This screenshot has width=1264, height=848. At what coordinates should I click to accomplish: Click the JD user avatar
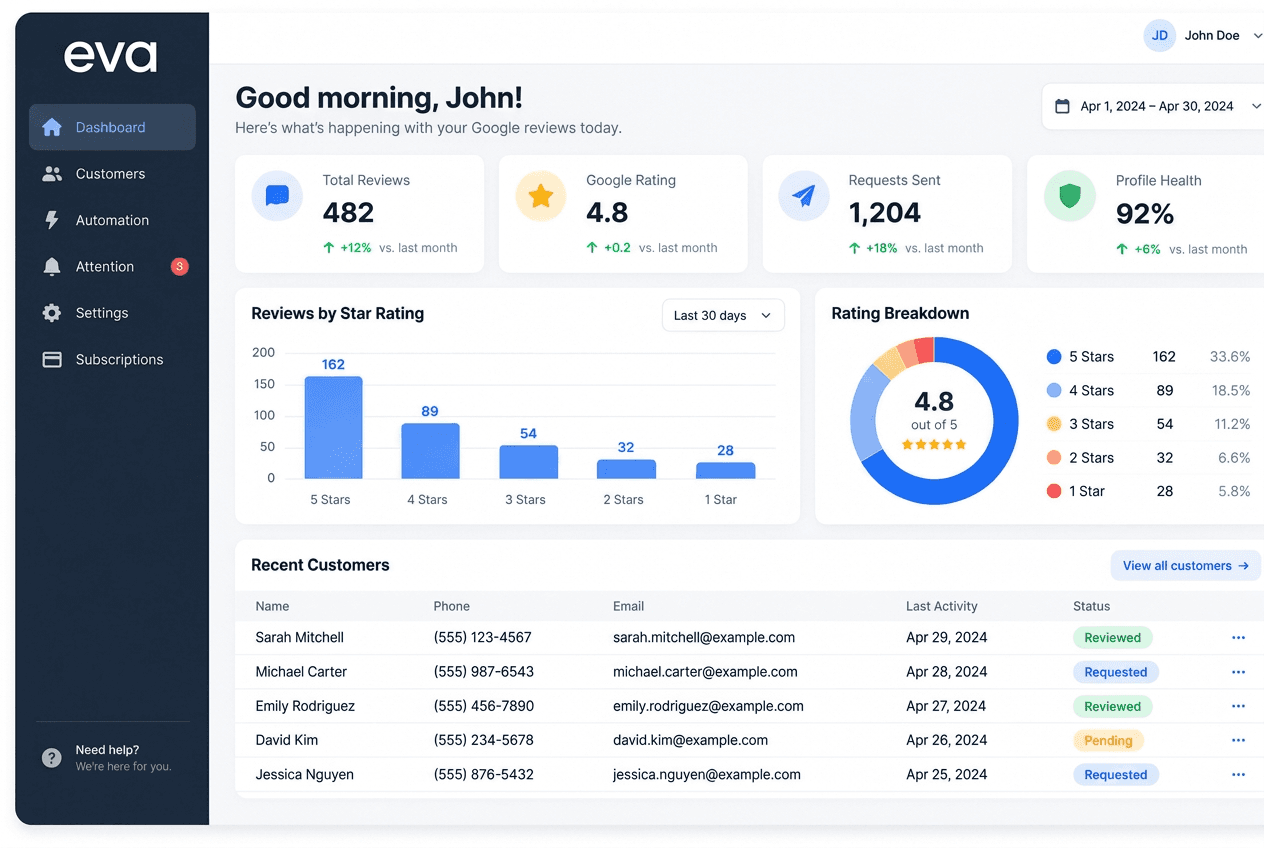coord(1160,36)
